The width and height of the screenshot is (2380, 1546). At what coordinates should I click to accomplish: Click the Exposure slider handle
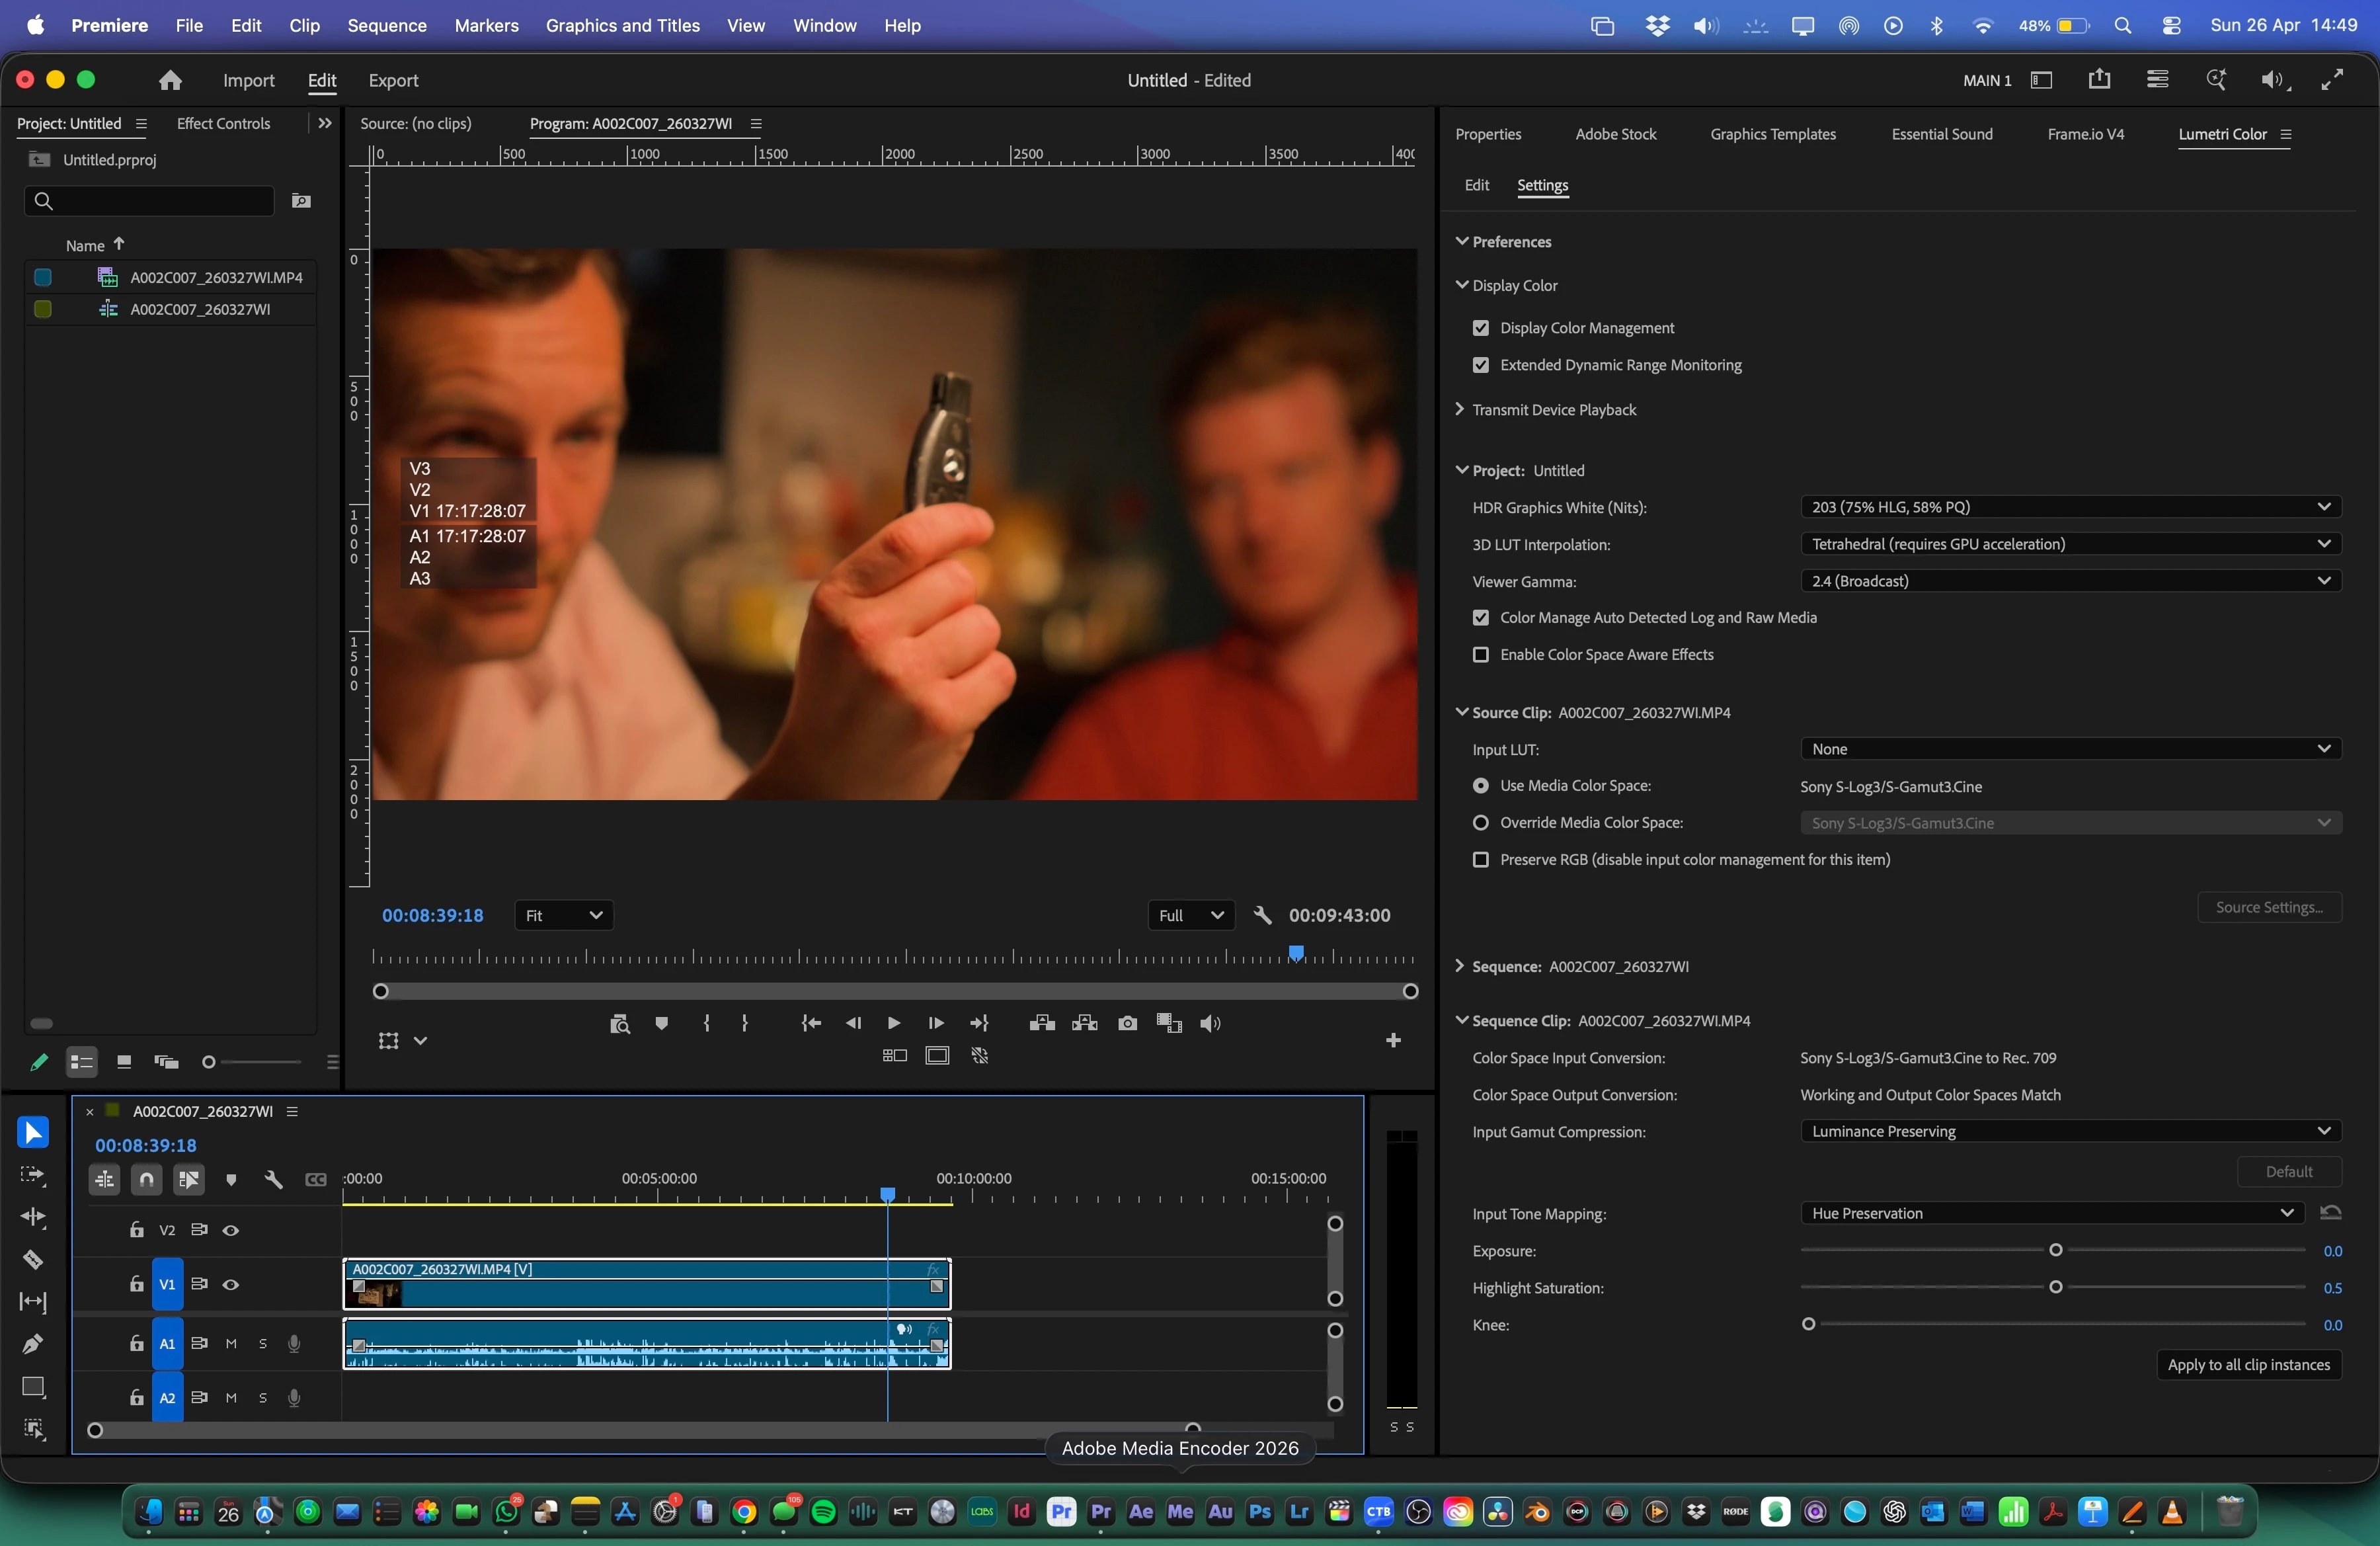(2055, 1250)
